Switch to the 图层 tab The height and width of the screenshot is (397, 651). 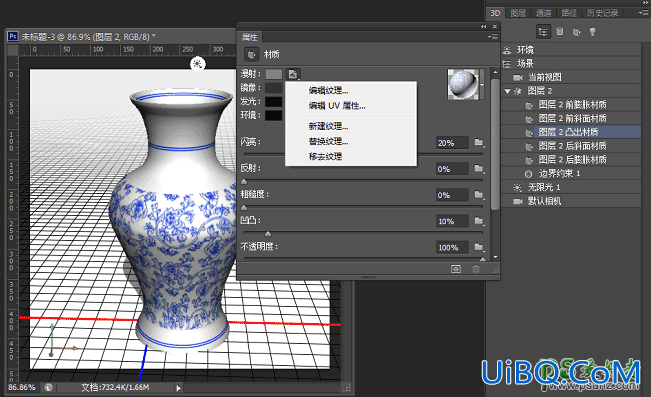pyautogui.click(x=518, y=13)
